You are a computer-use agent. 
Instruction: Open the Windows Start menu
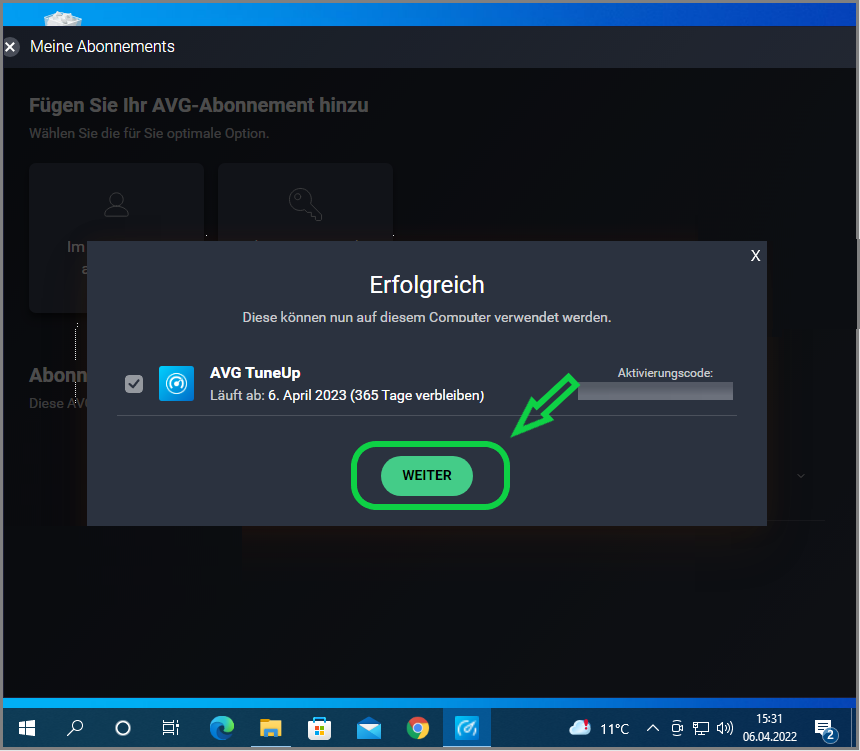27,729
